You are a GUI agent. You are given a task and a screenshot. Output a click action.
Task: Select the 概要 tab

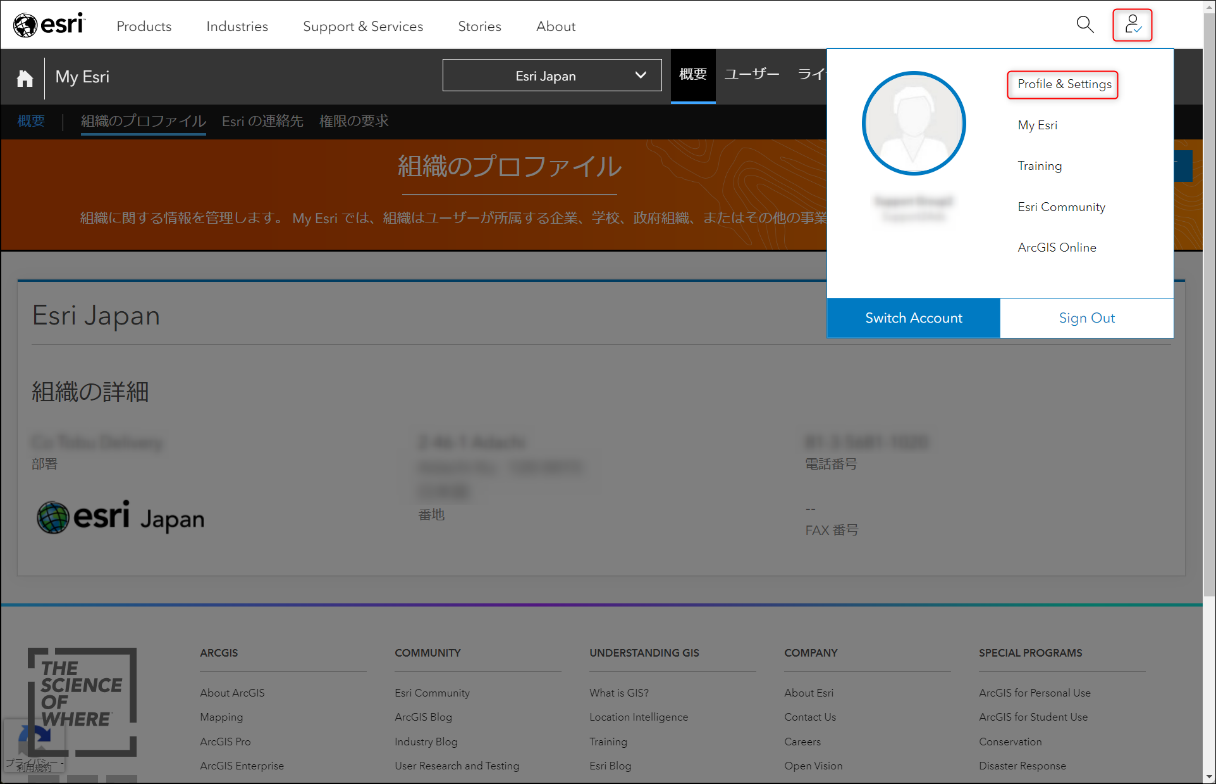[693, 75]
